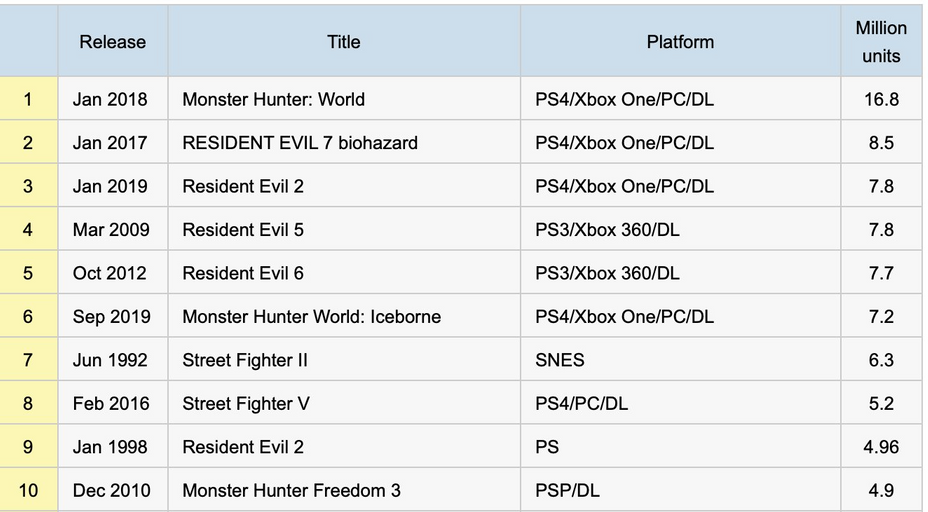Select Monster Hunter World: Iceborne title
Image resolution: width=928 pixels, height=512 pixels.
click(311, 317)
